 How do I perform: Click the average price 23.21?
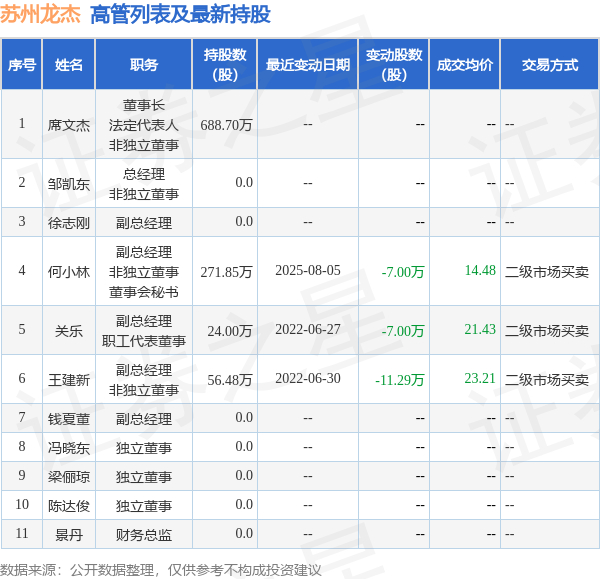point(480,378)
